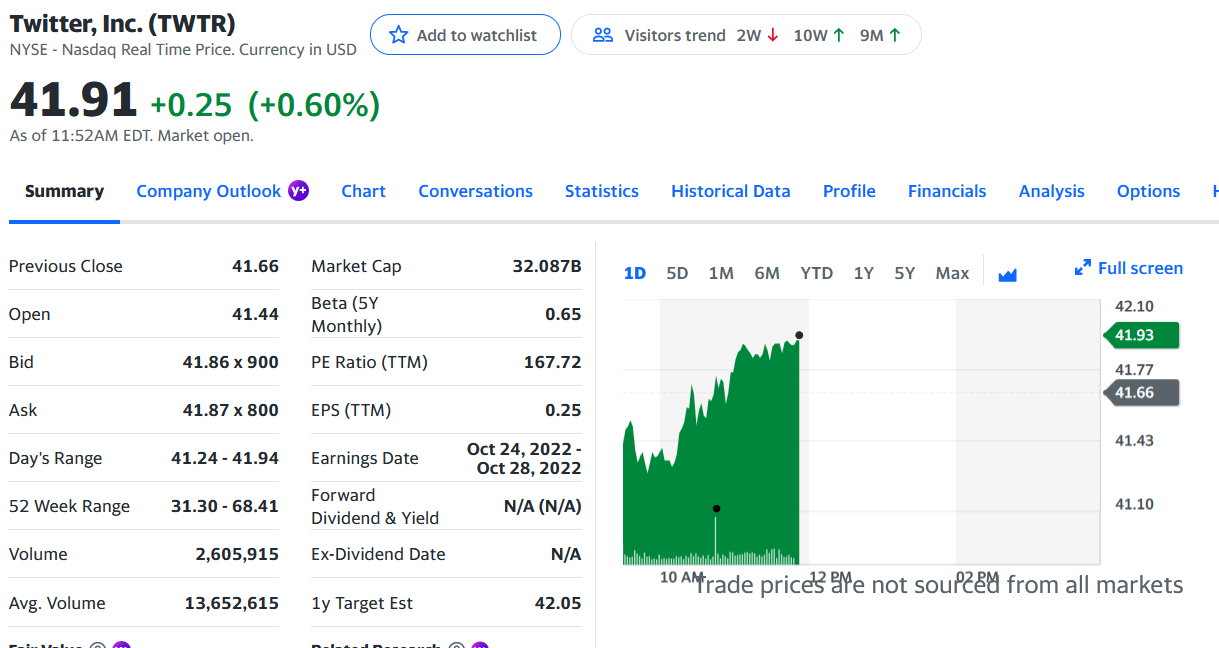
Task: Click the black dot on the chart peak
Action: 799,335
